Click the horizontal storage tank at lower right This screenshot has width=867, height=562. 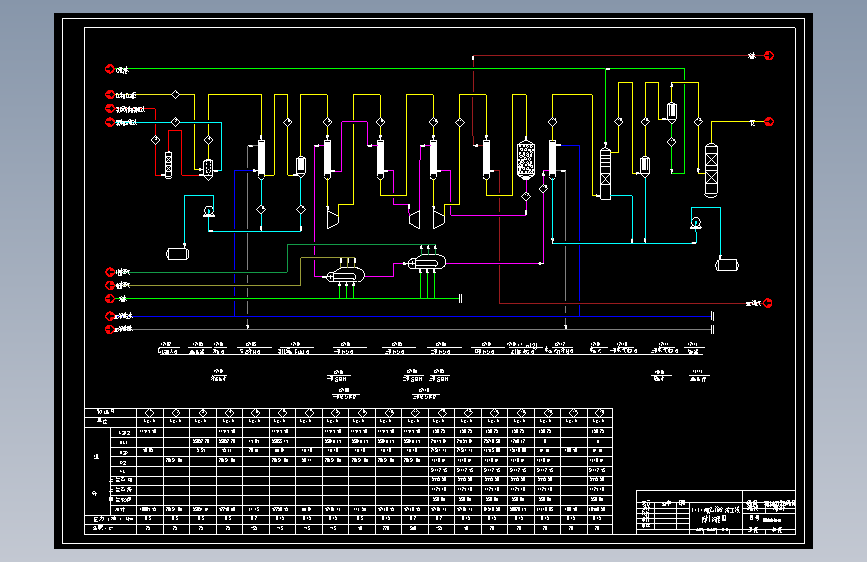pos(727,265)
